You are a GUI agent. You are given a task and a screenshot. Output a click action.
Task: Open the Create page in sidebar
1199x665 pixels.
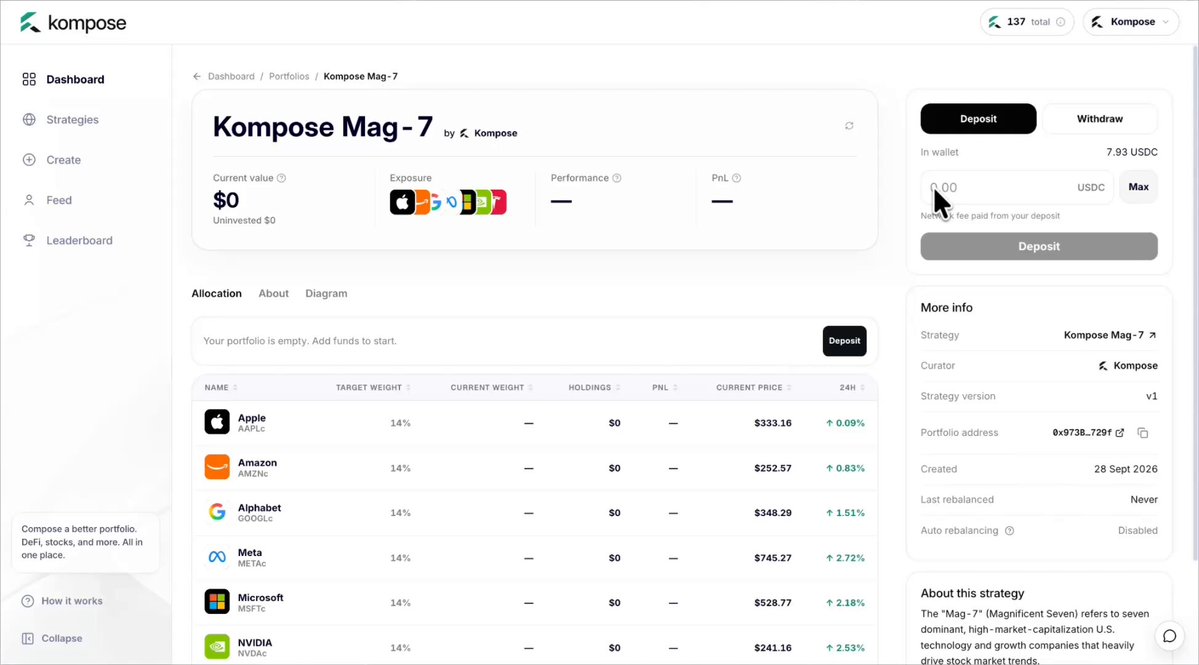pos(52,160)
